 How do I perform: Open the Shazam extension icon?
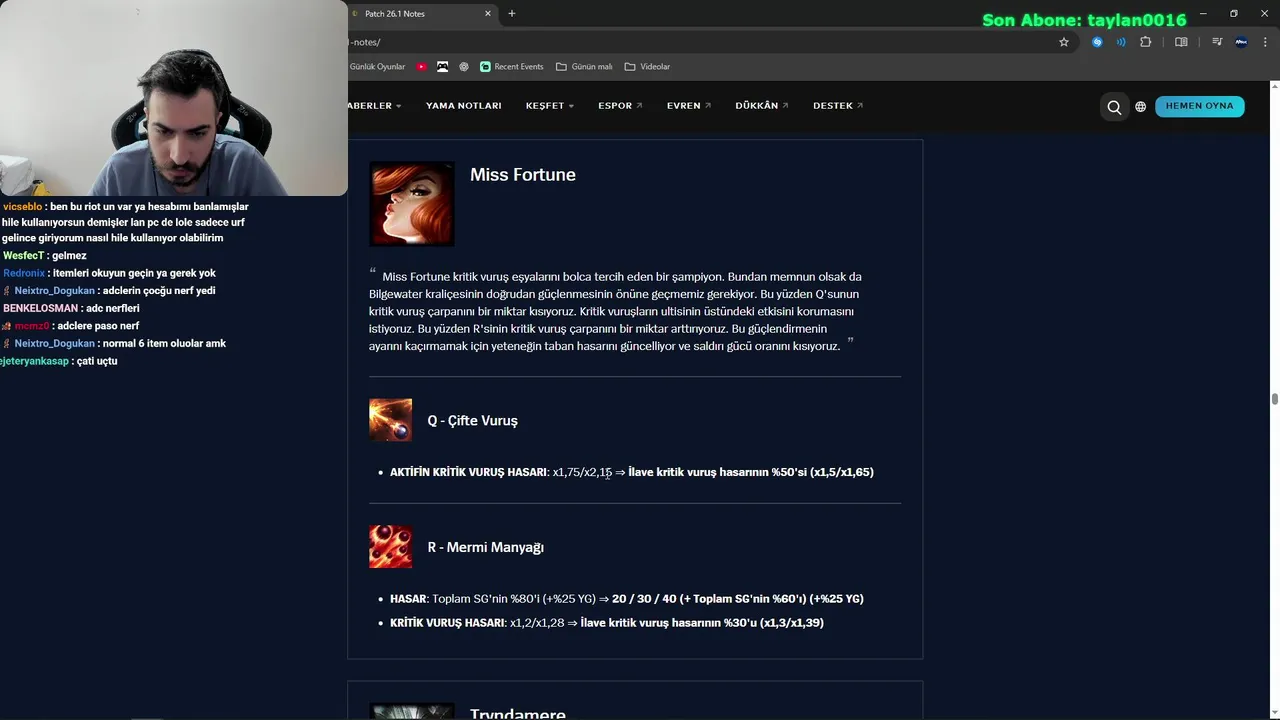pyautogui.click(x=1097, y=42)
